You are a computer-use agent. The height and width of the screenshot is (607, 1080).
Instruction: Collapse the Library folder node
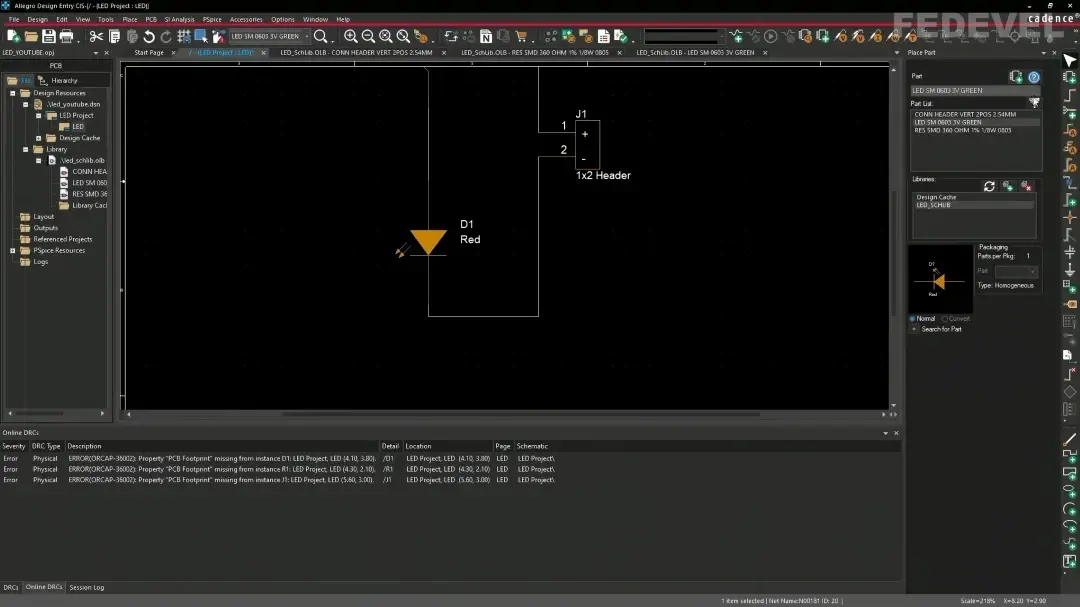point(25,149)
